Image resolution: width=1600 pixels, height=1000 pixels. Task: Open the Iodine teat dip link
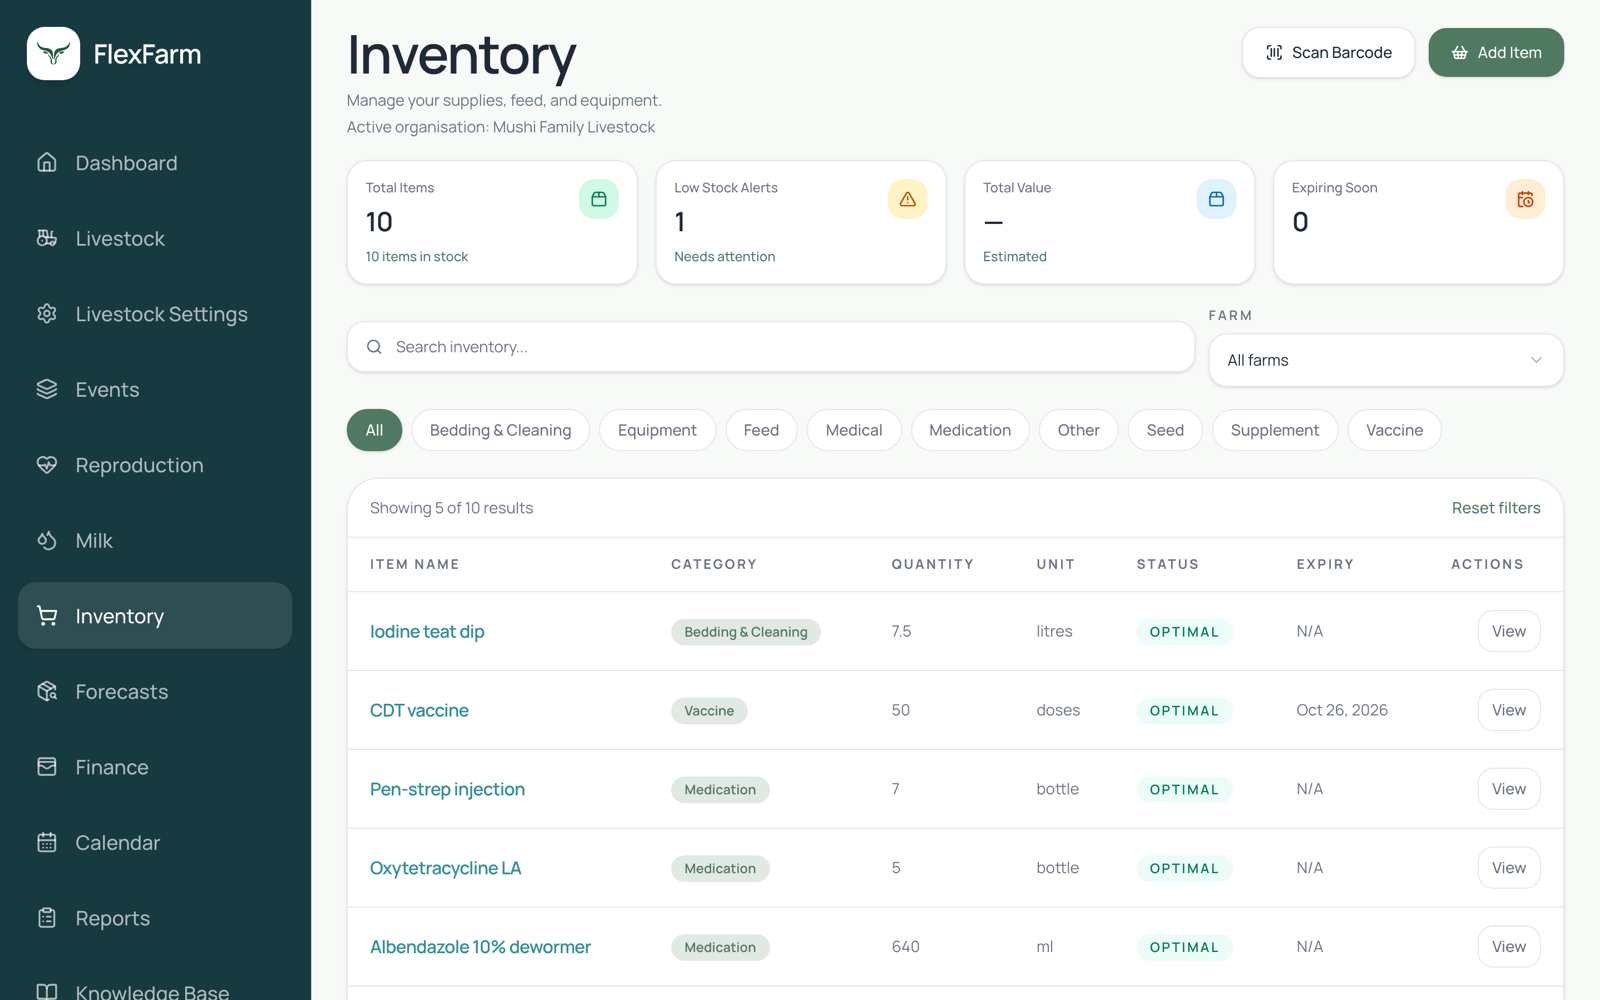[x=427, y=631]
